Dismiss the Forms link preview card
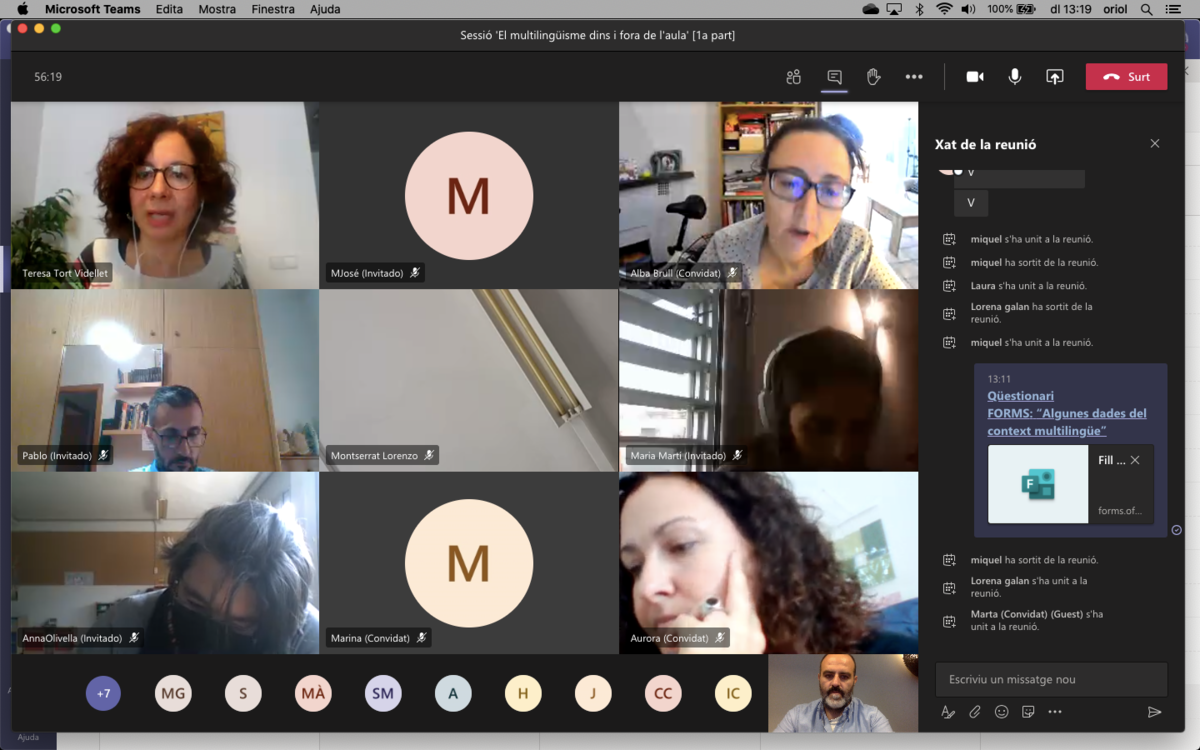The image size is (1200, 750). tap(1135, 460)
